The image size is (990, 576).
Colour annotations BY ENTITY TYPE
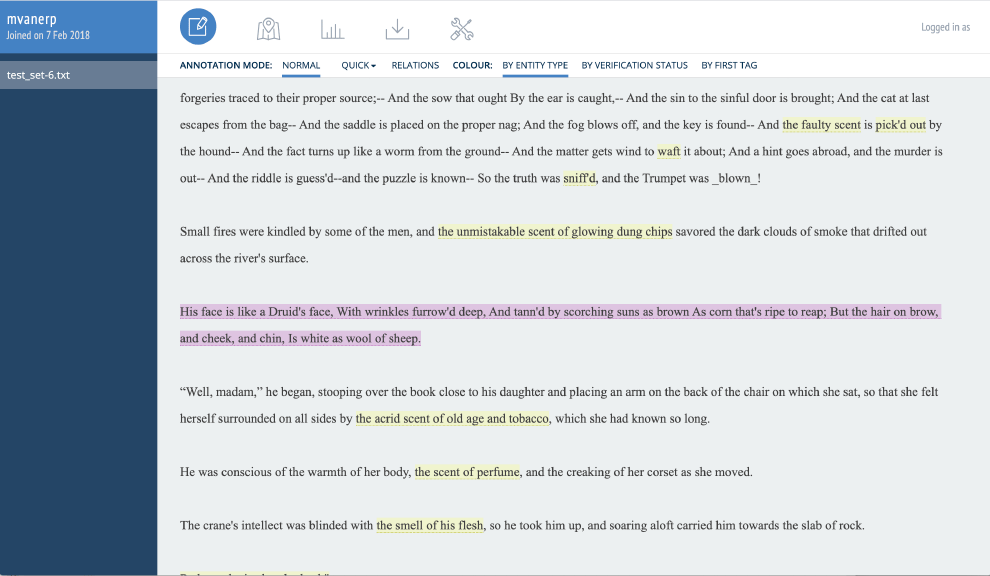[535, 65]
